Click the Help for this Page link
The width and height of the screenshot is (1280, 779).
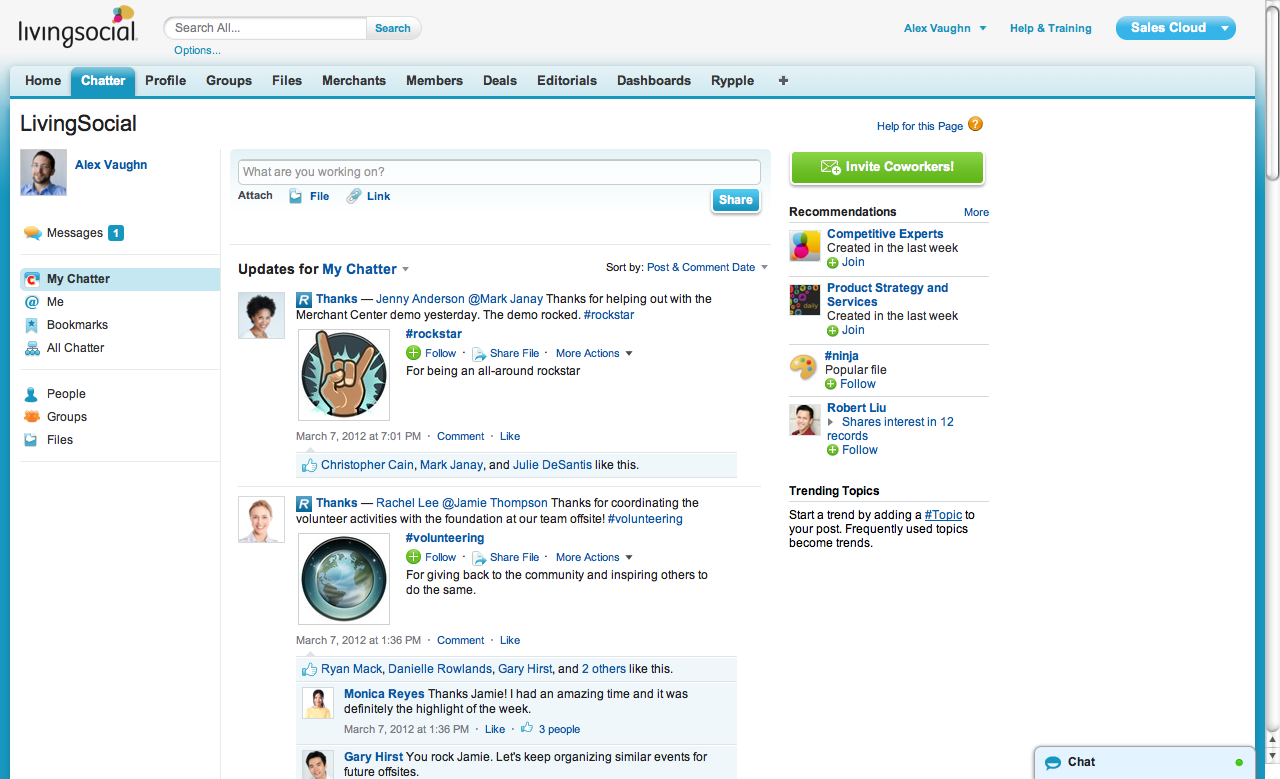point(920,126)
